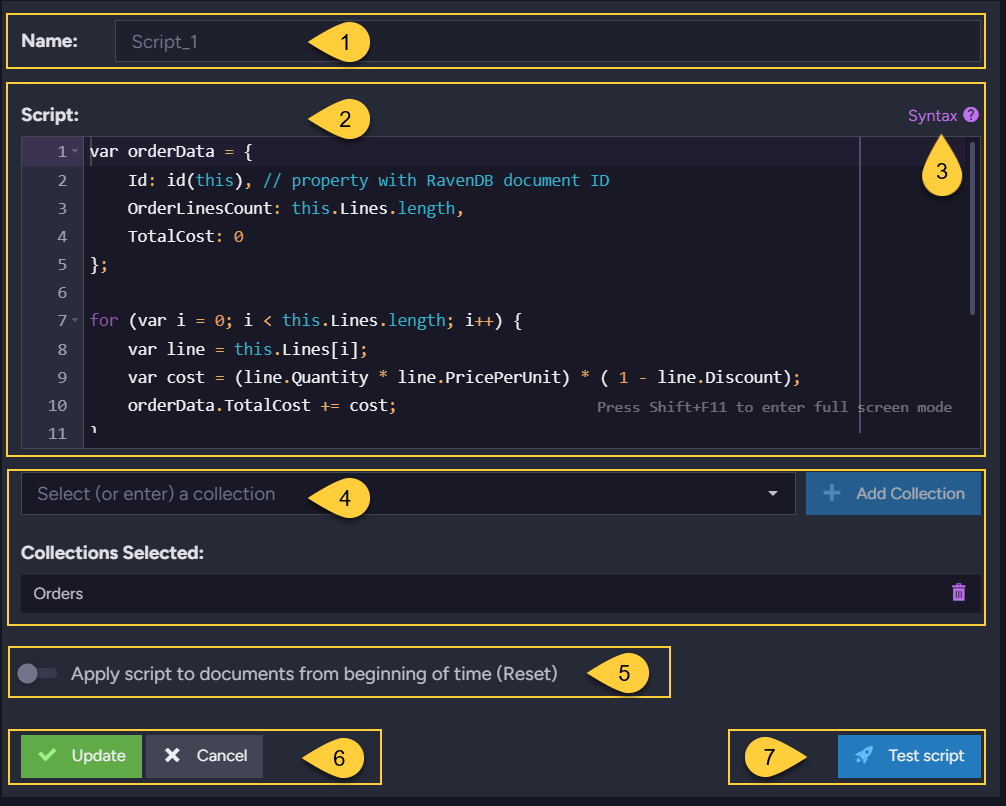Click the comment 'property with RavenDB document ID'
1006x806 pixels.
450,180
